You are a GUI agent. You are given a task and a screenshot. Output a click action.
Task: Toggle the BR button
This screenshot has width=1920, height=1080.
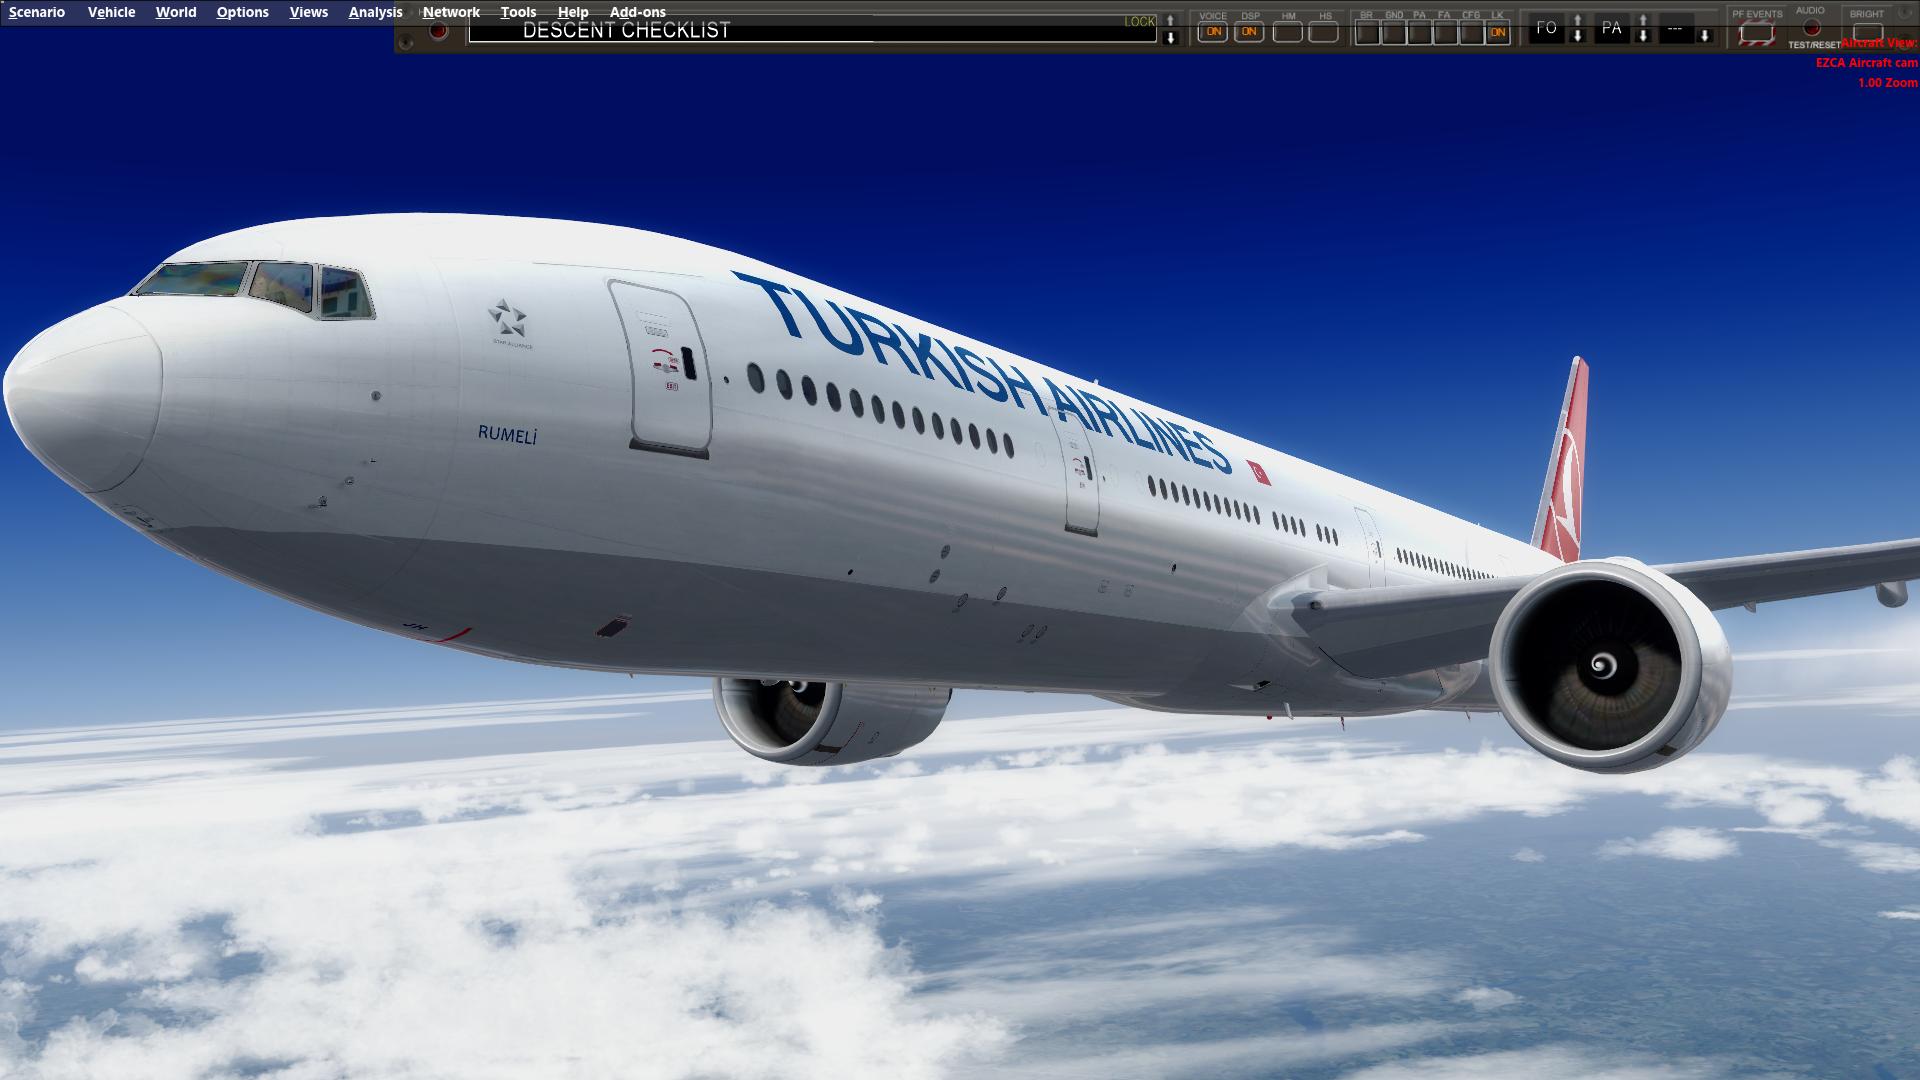1367,33
